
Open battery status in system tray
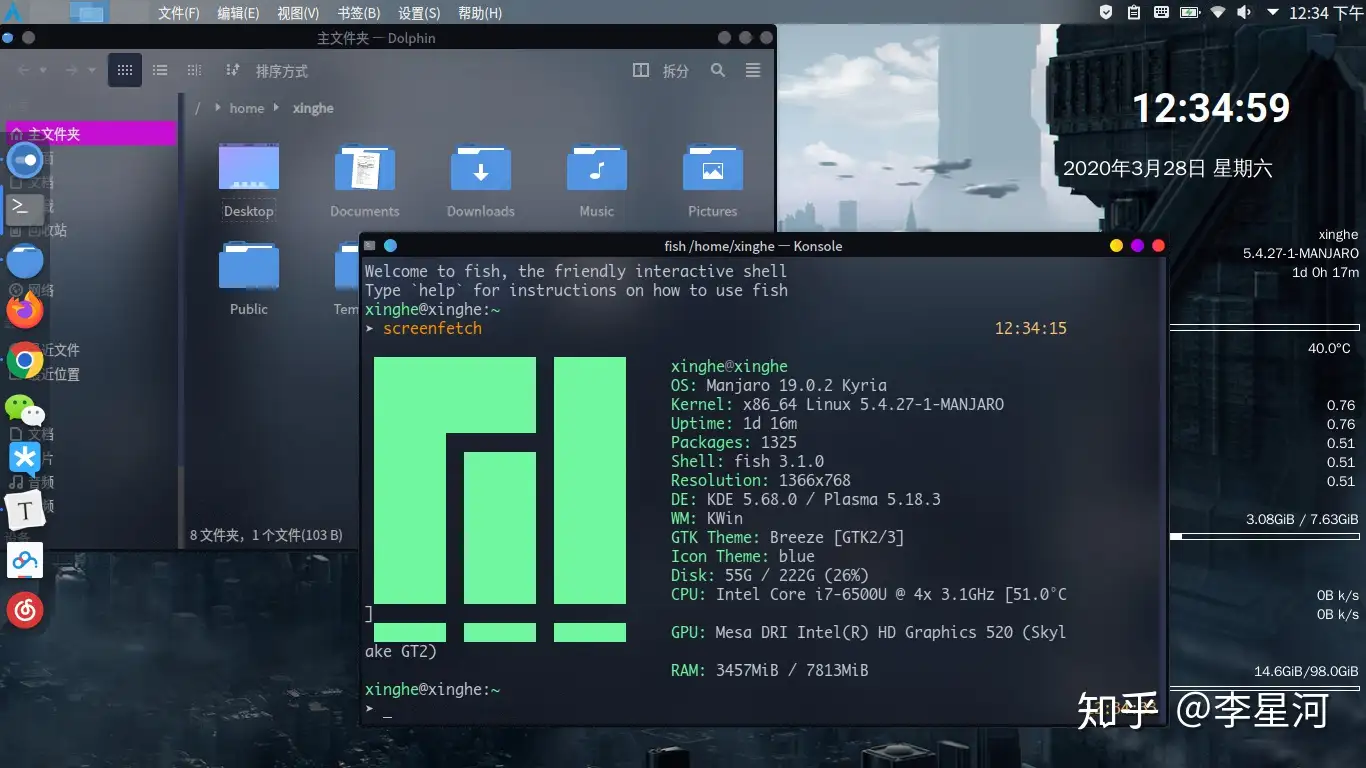[x=1189, y=13]
